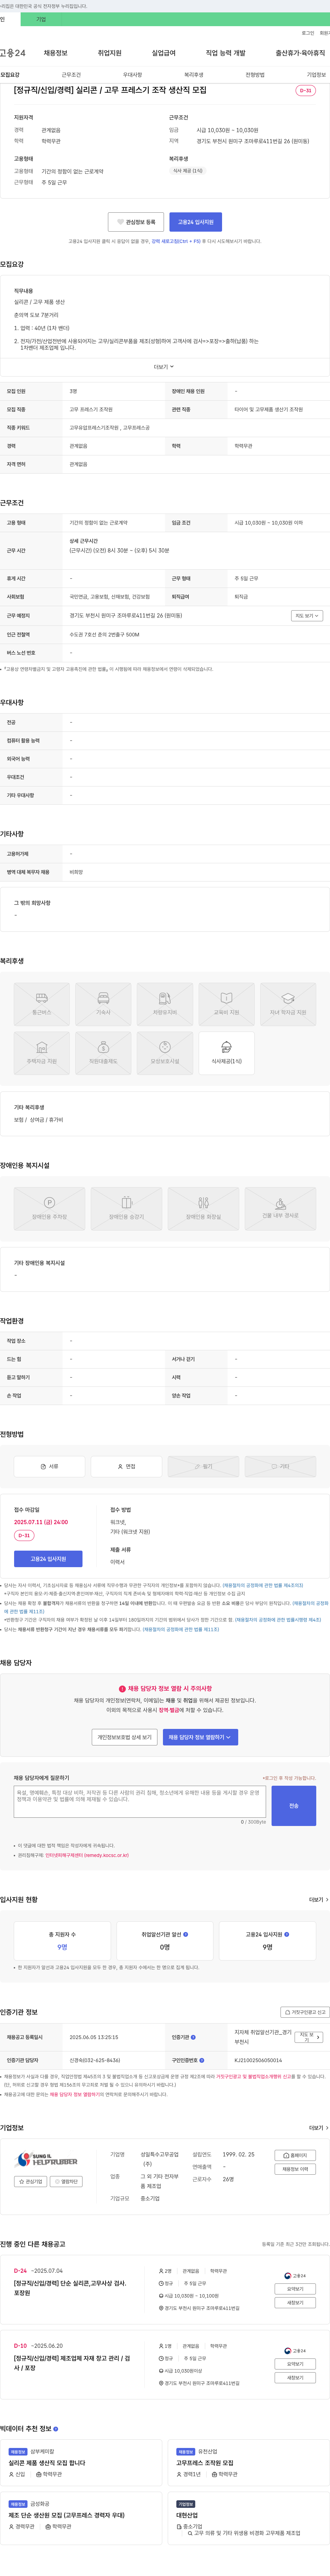Image resolution: width=330 pixels, height=2576 pixels.
Task: Switch to the 전형방법 tab
Action: [255, 75]
